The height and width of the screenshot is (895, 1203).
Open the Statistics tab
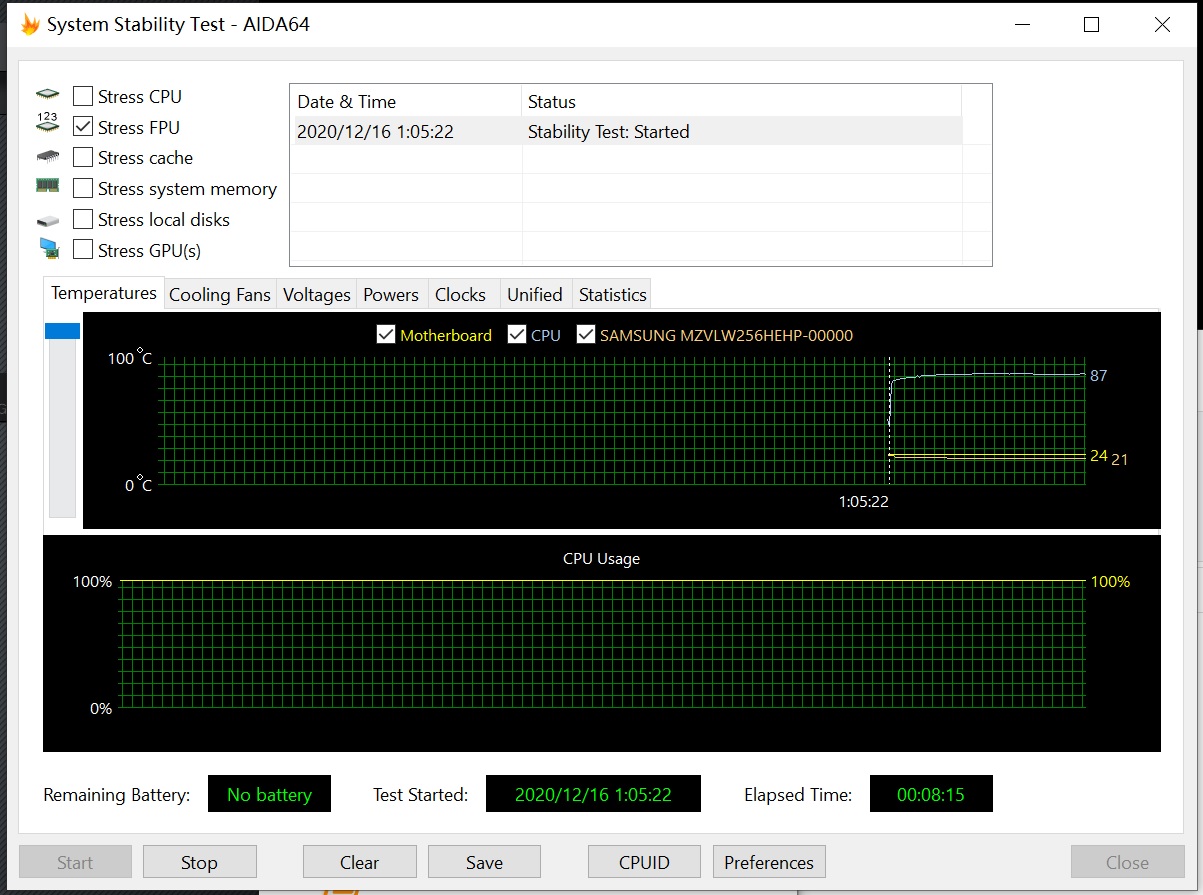tap(611, 294)
